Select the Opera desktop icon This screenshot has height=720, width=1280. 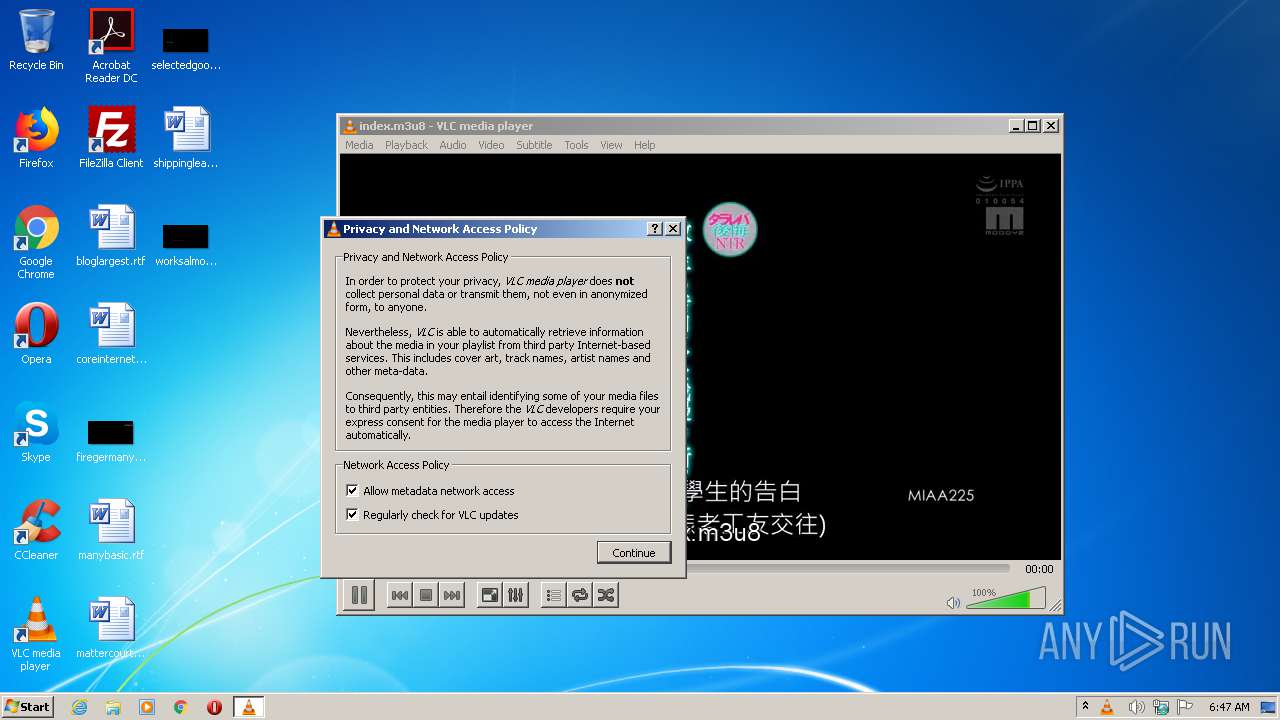(x=36, y=334)
